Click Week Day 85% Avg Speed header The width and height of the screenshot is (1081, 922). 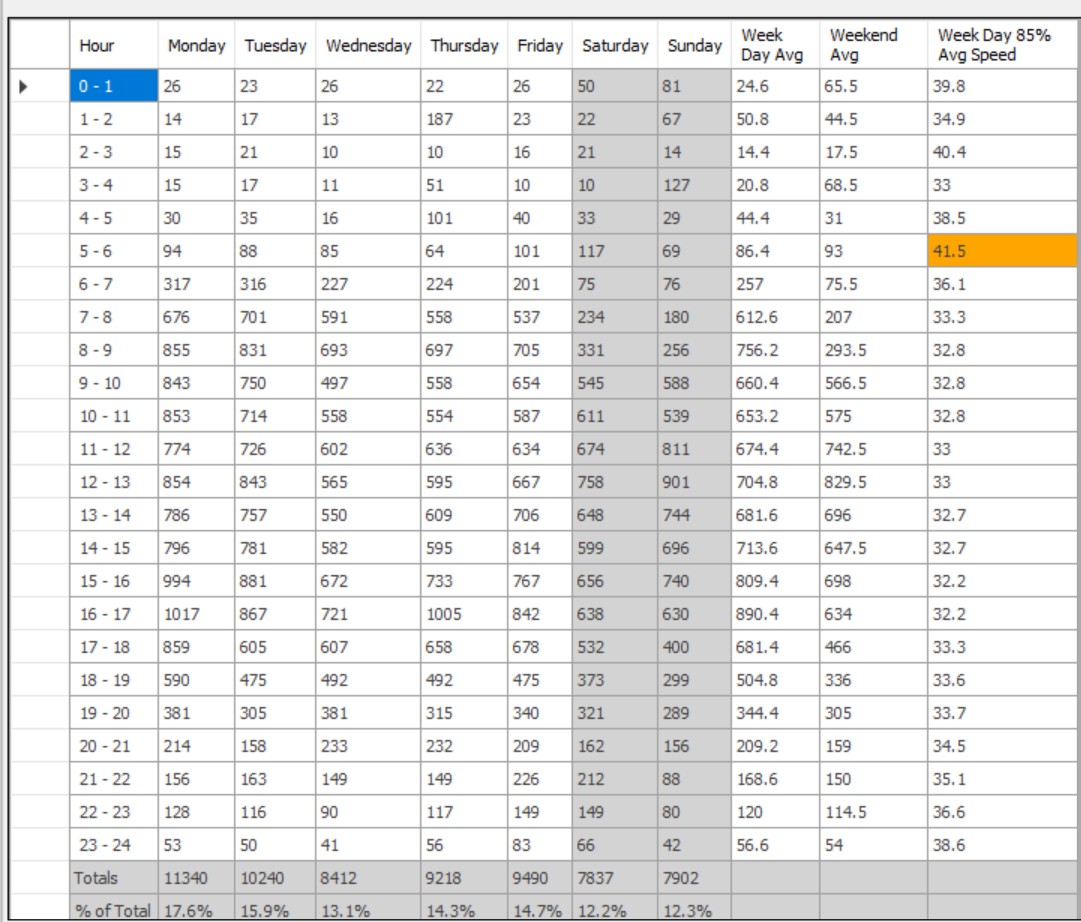pyautogui.click(x=1002, y=46)
